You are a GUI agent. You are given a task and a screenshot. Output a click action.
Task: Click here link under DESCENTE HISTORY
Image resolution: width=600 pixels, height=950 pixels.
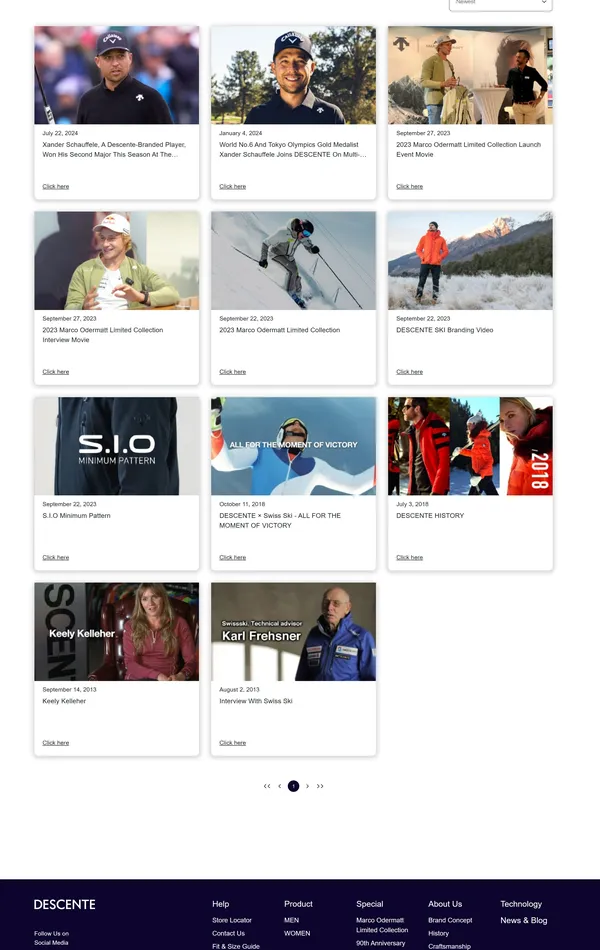tap(410, 557)
